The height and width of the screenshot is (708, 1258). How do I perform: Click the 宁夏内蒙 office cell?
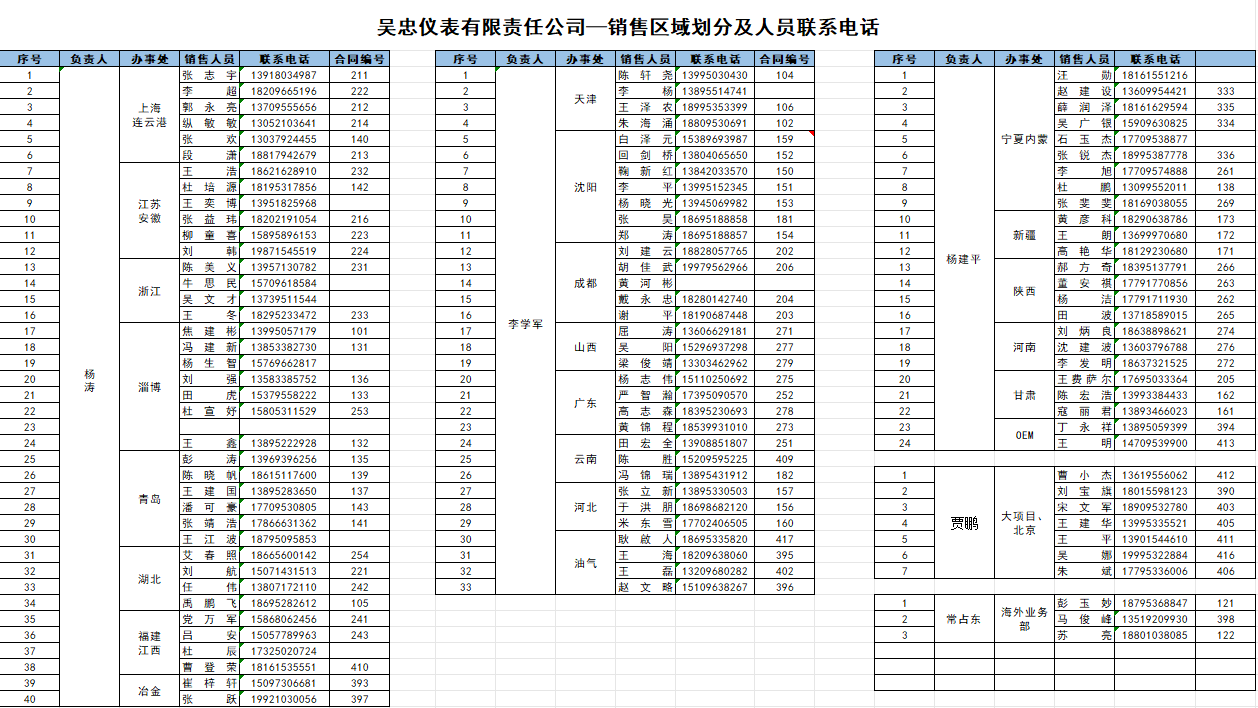coord(1024,139)
